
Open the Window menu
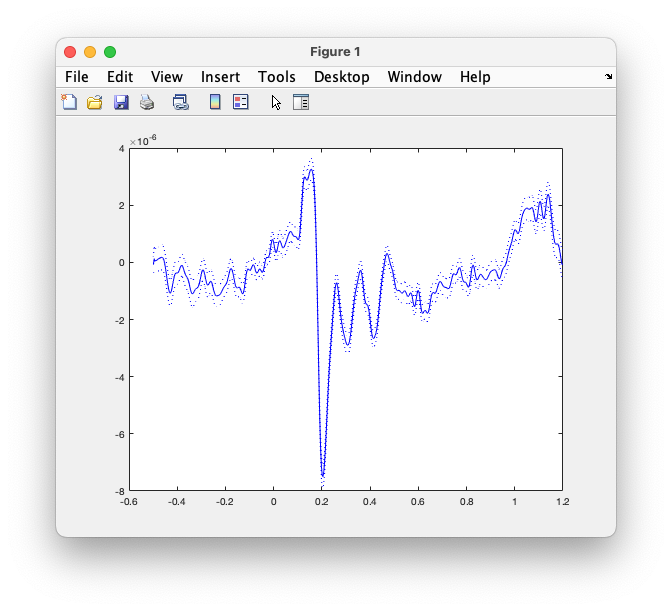(x=414, y=77)
